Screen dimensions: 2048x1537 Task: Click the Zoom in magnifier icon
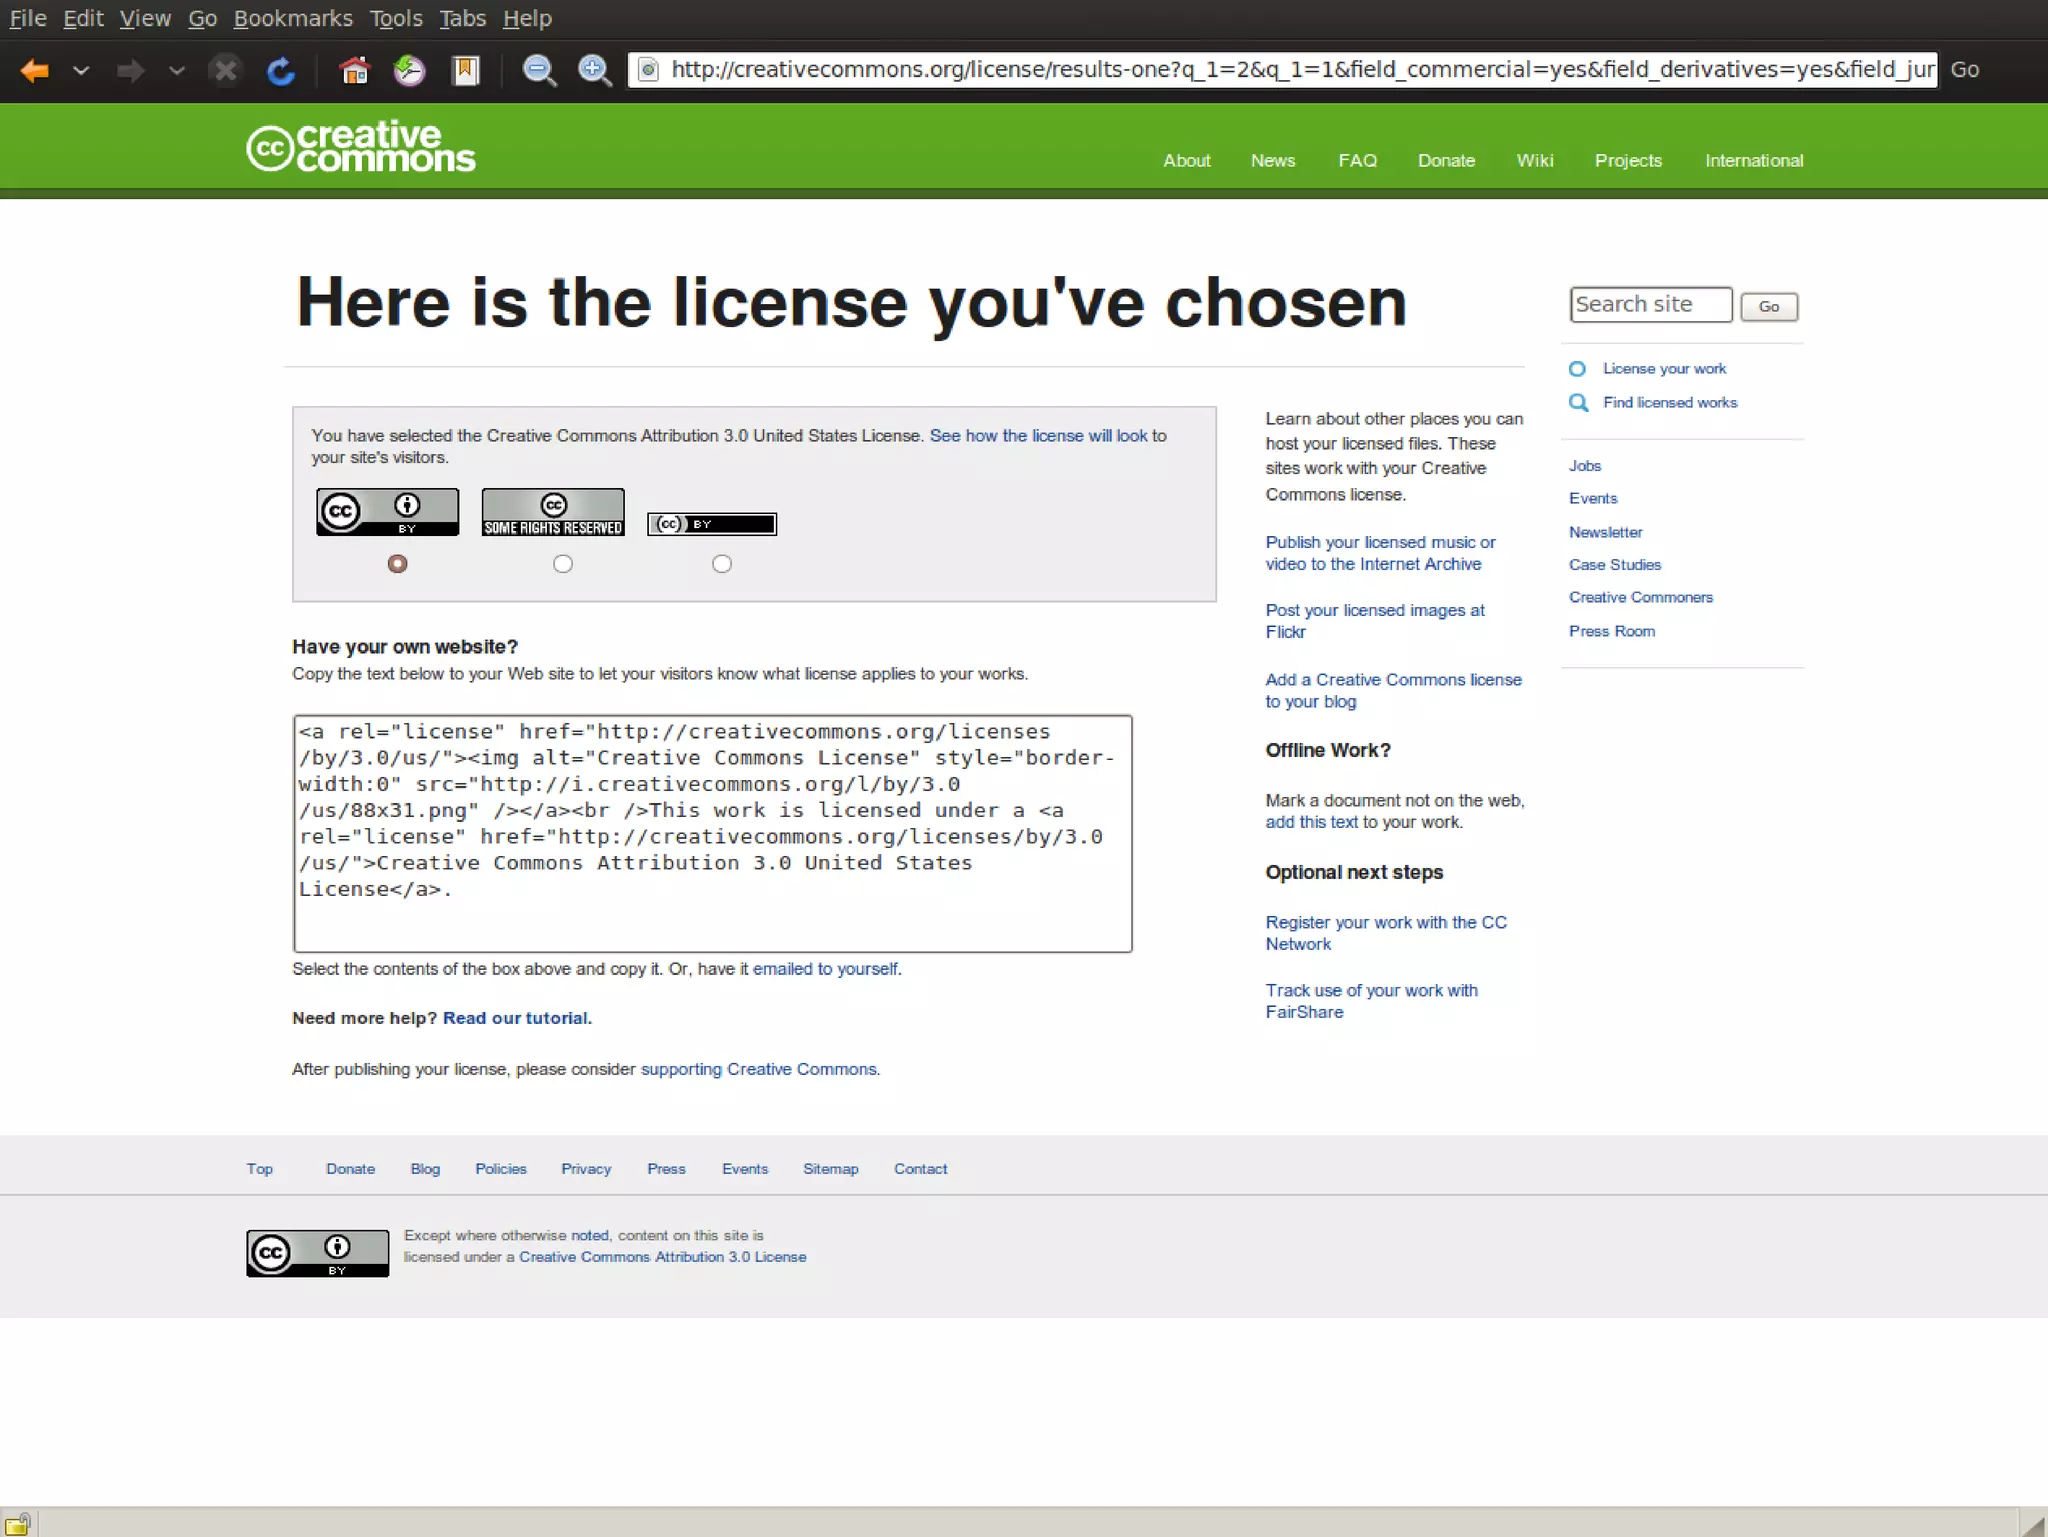[595, 70]
